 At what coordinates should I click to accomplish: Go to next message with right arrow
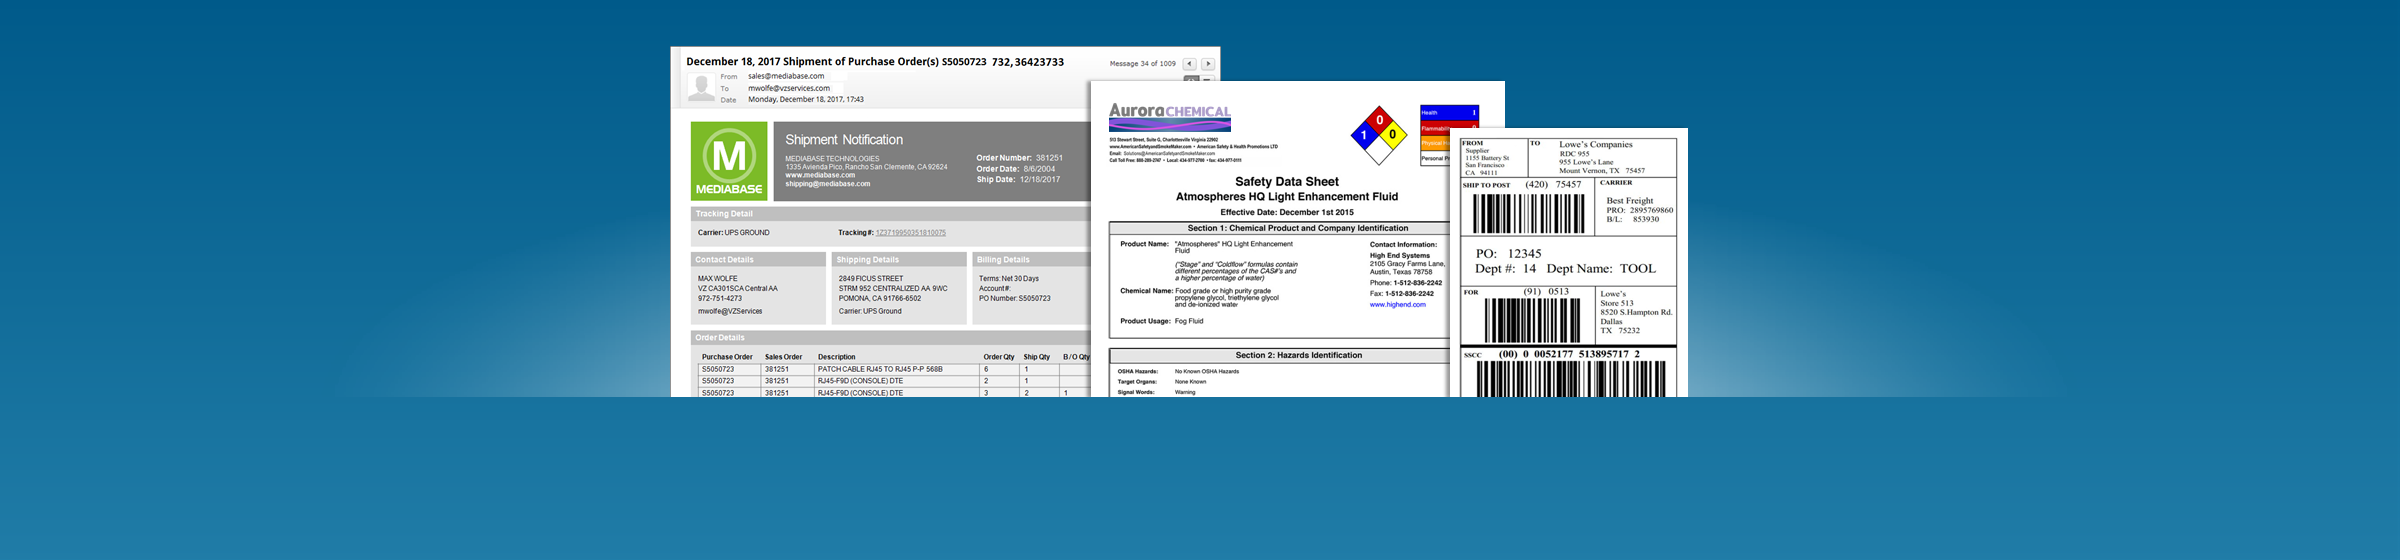[x=1208, y=64]
